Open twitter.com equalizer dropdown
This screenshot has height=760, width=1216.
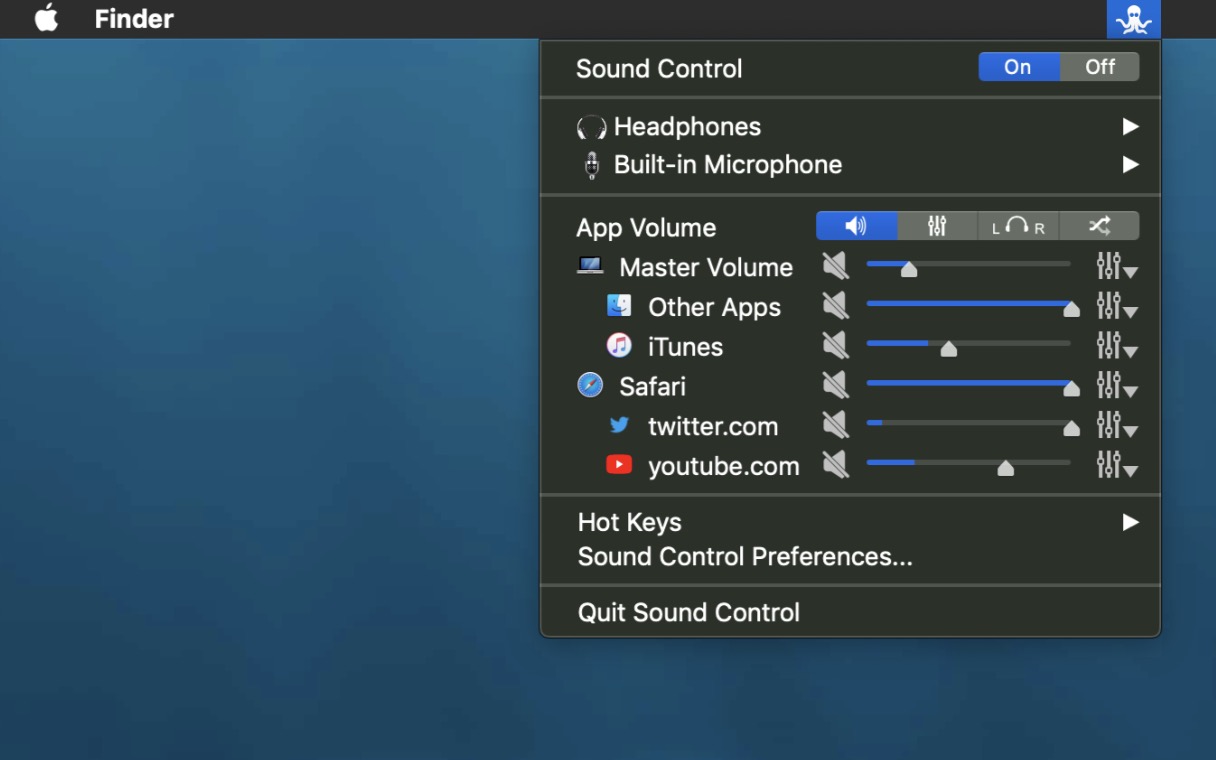coord(1117,425)
